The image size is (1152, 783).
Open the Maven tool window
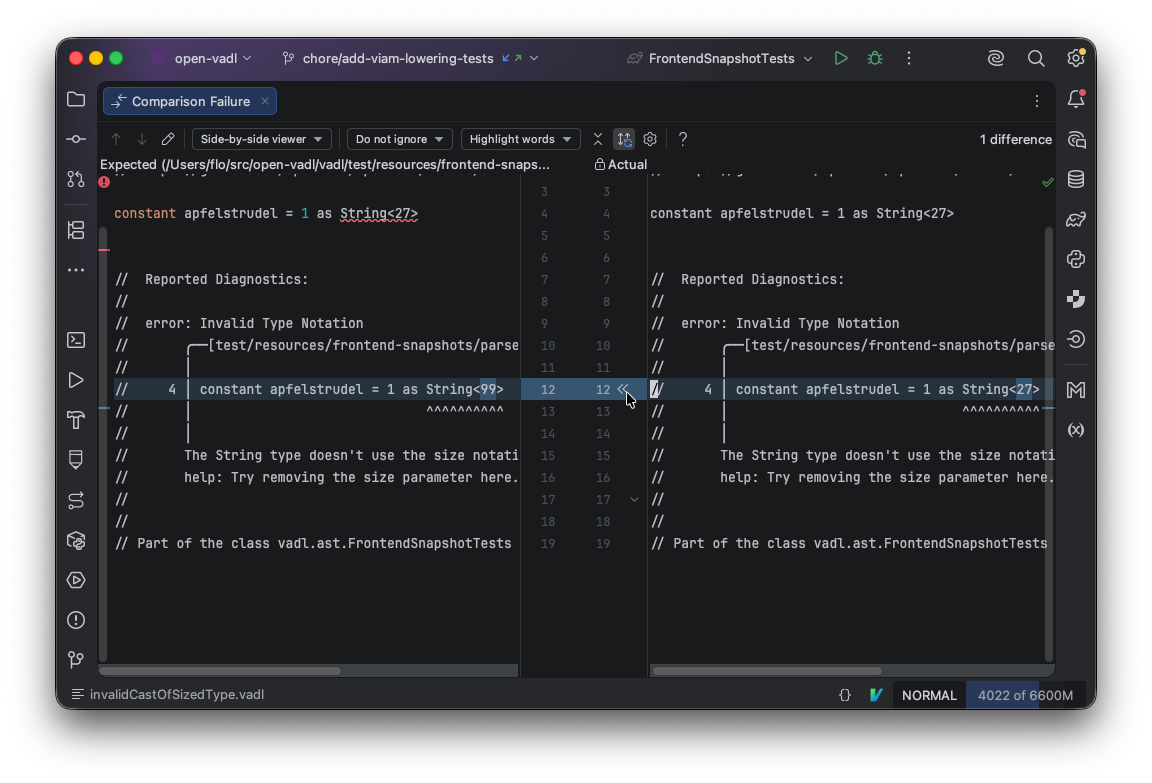tap(1076, 390)
